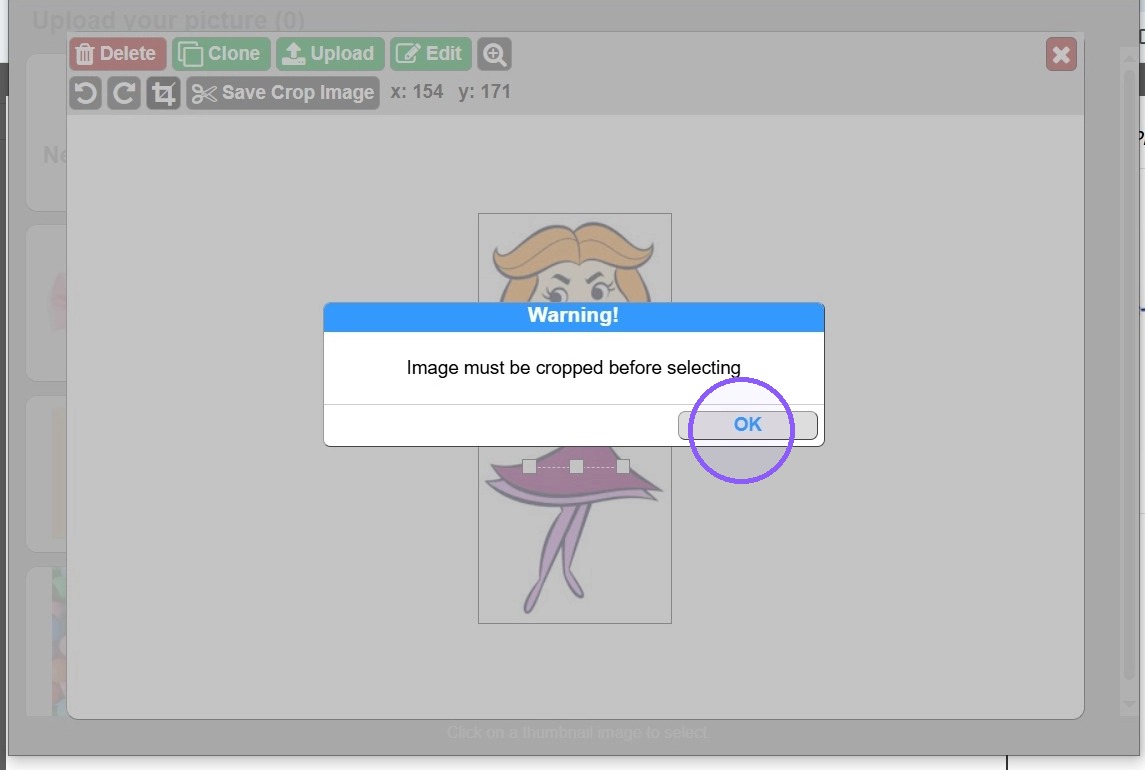Click Save Crop Image button
The height and width of the screenshot is (770, 1145).
point(283,93)
